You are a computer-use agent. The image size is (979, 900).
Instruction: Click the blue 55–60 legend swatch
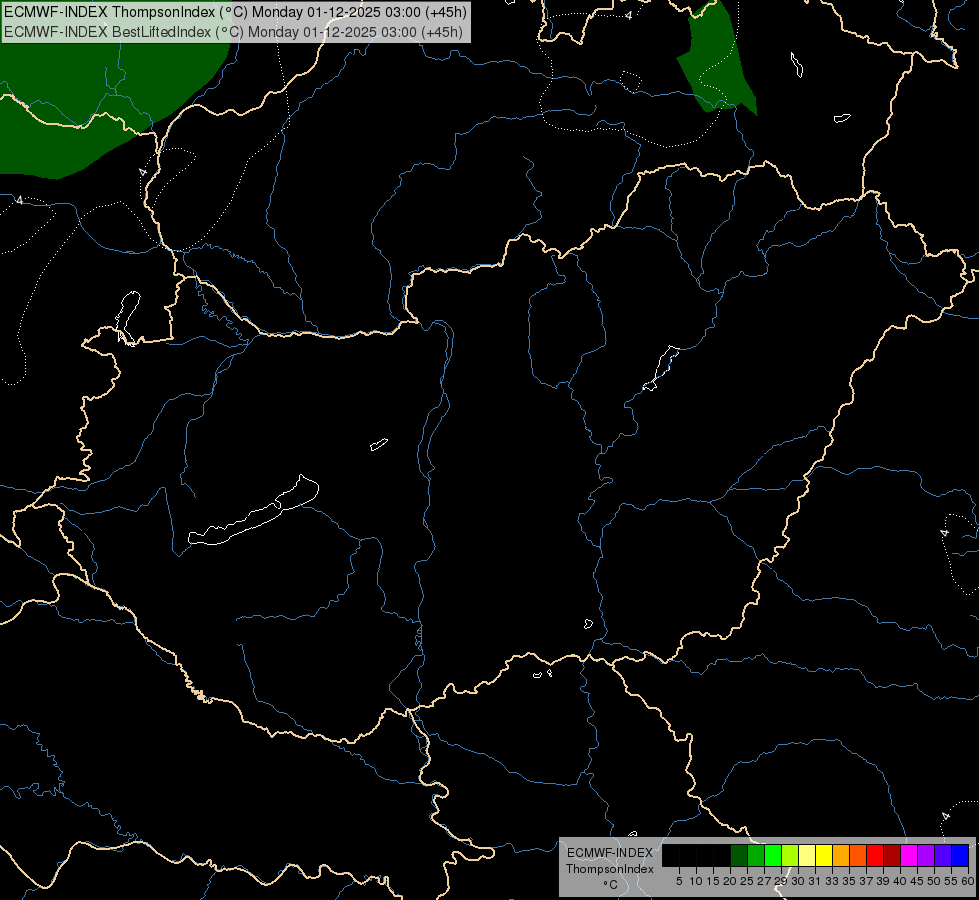pos(960,855)
